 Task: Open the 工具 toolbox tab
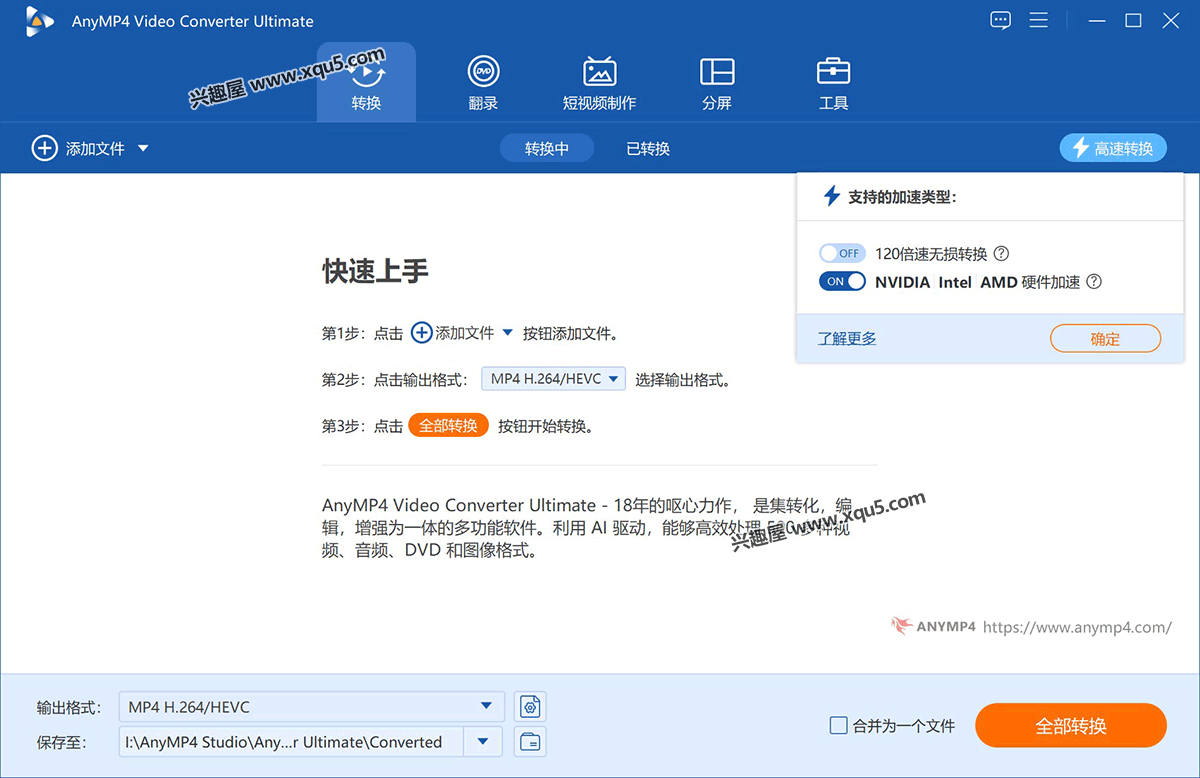click(x=833, y=83)
